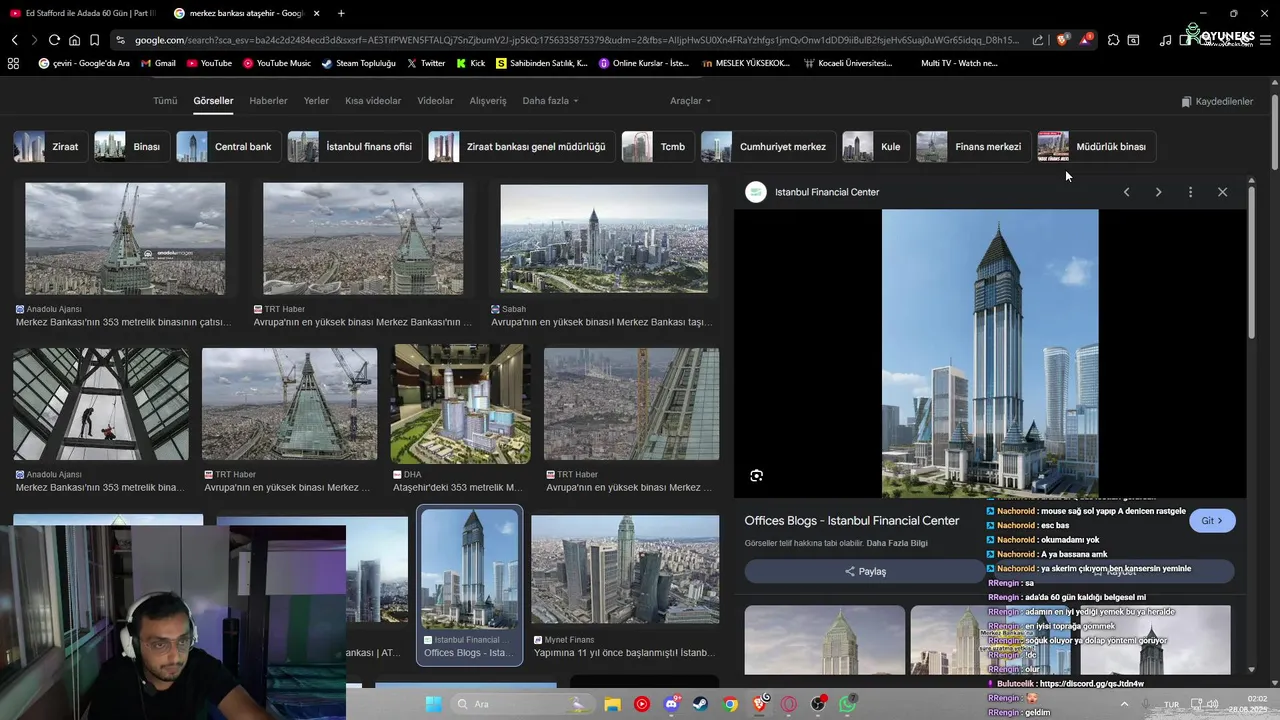The width and height of the screenshot is (1280, 720).
Task: Open the Istanbul Financial Center source header
Action: [813, 192]
